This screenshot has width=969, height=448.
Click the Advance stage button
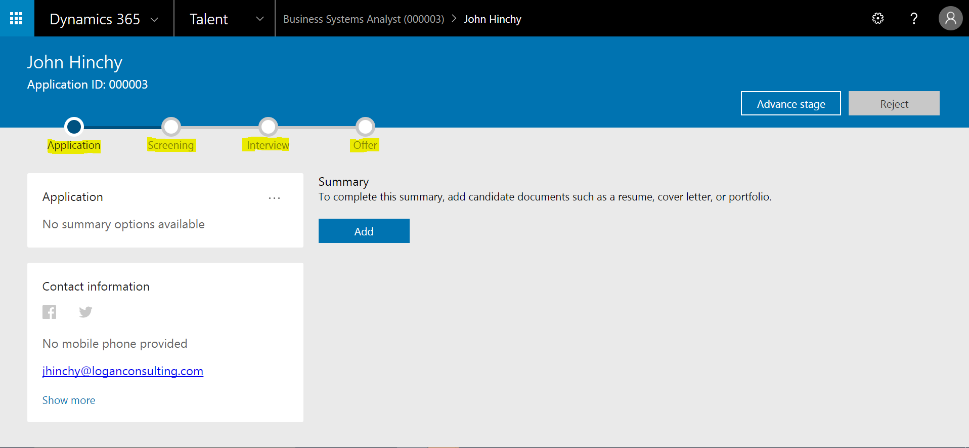[790, 104]
